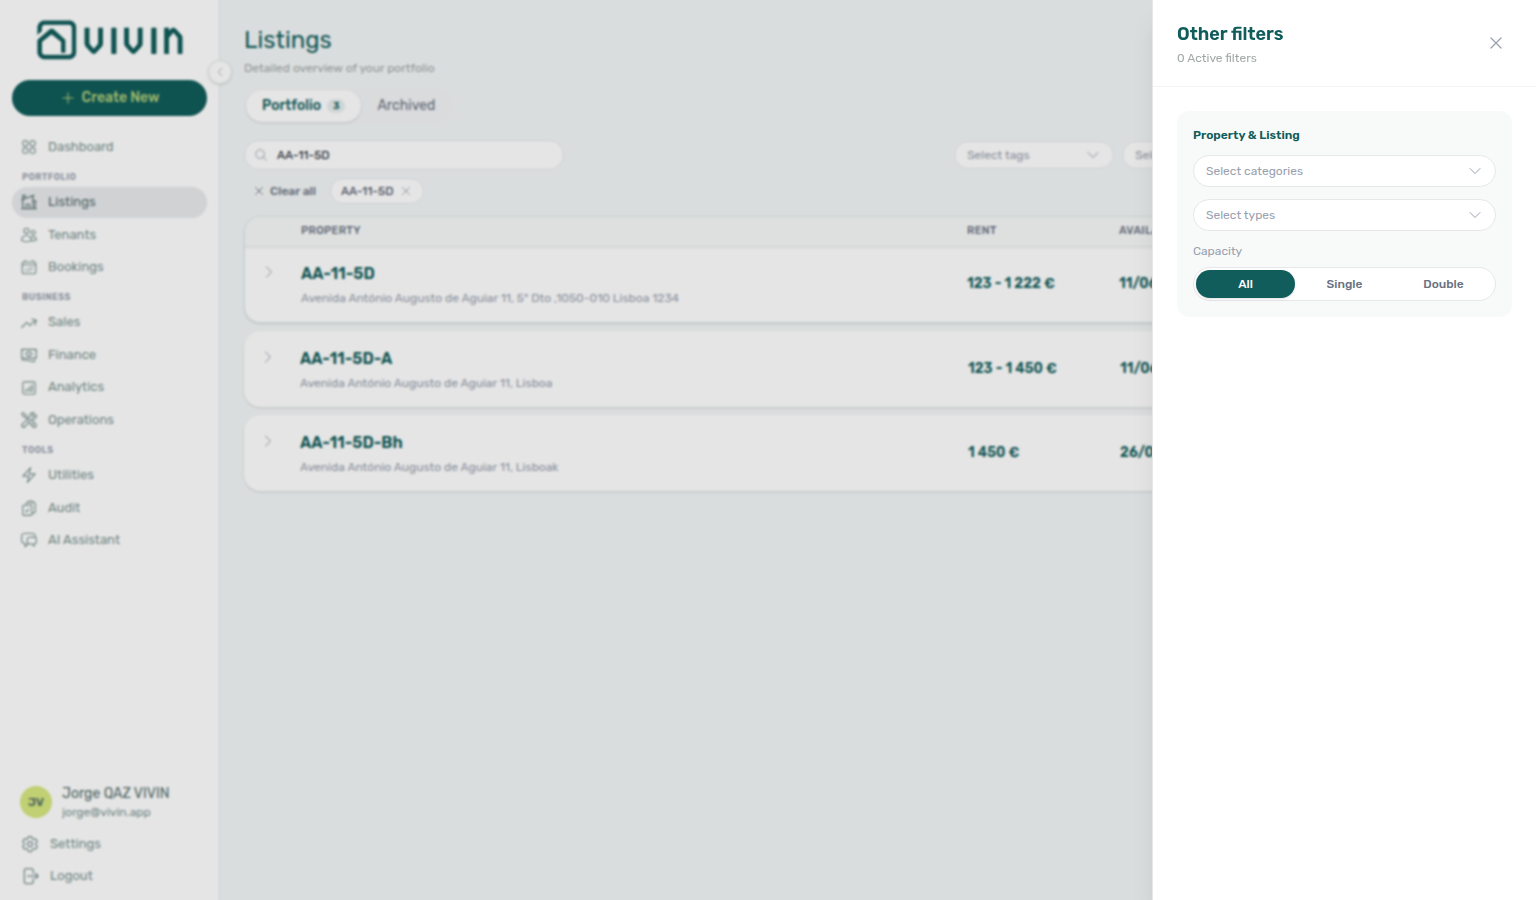Open Finance menu label
This screenshot has width=1536, height=900.
coord(72,355)
